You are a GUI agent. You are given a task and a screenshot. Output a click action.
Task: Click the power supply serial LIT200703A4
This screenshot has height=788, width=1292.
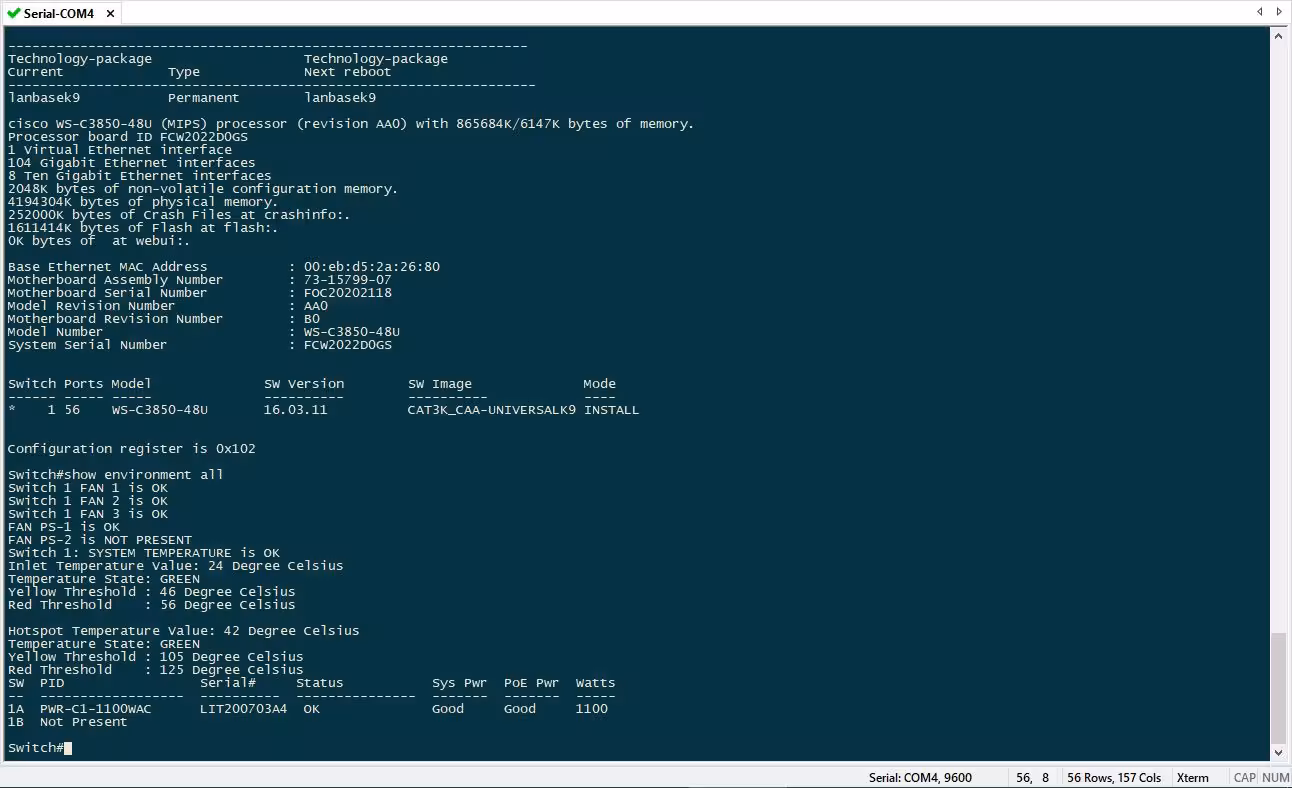[244, 709]
